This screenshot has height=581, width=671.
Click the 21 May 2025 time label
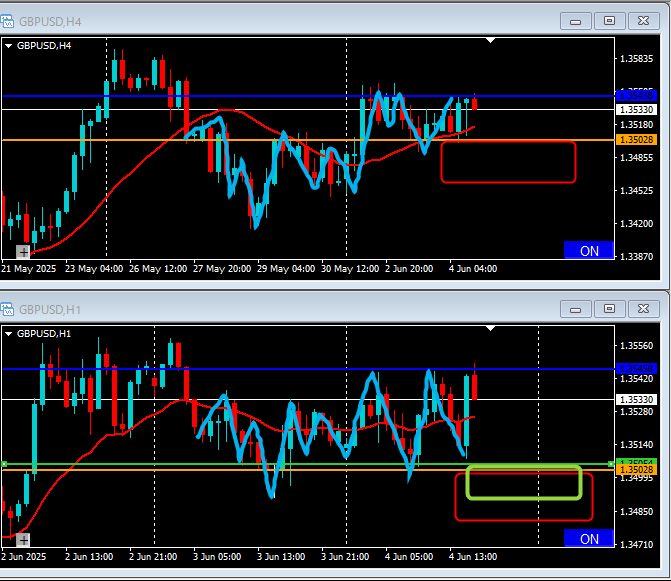pos(29,269)
